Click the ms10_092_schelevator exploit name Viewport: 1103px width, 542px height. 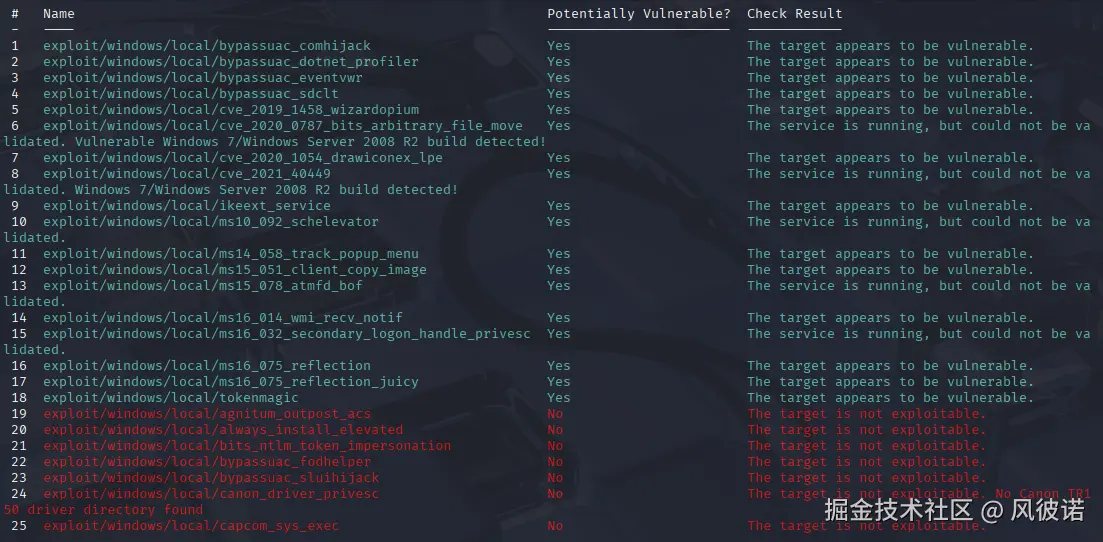[211, 222]
